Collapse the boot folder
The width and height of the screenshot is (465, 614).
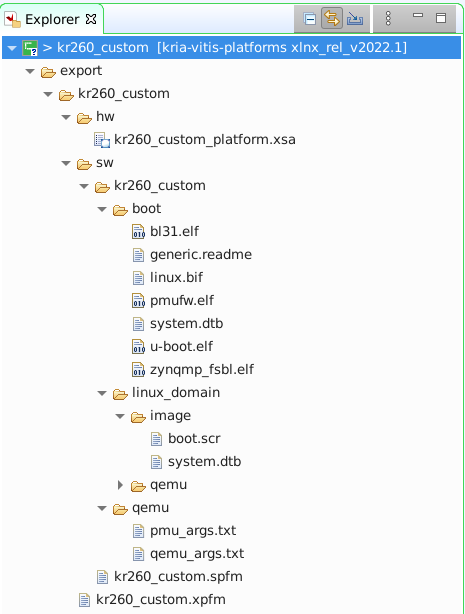[102, 209]
